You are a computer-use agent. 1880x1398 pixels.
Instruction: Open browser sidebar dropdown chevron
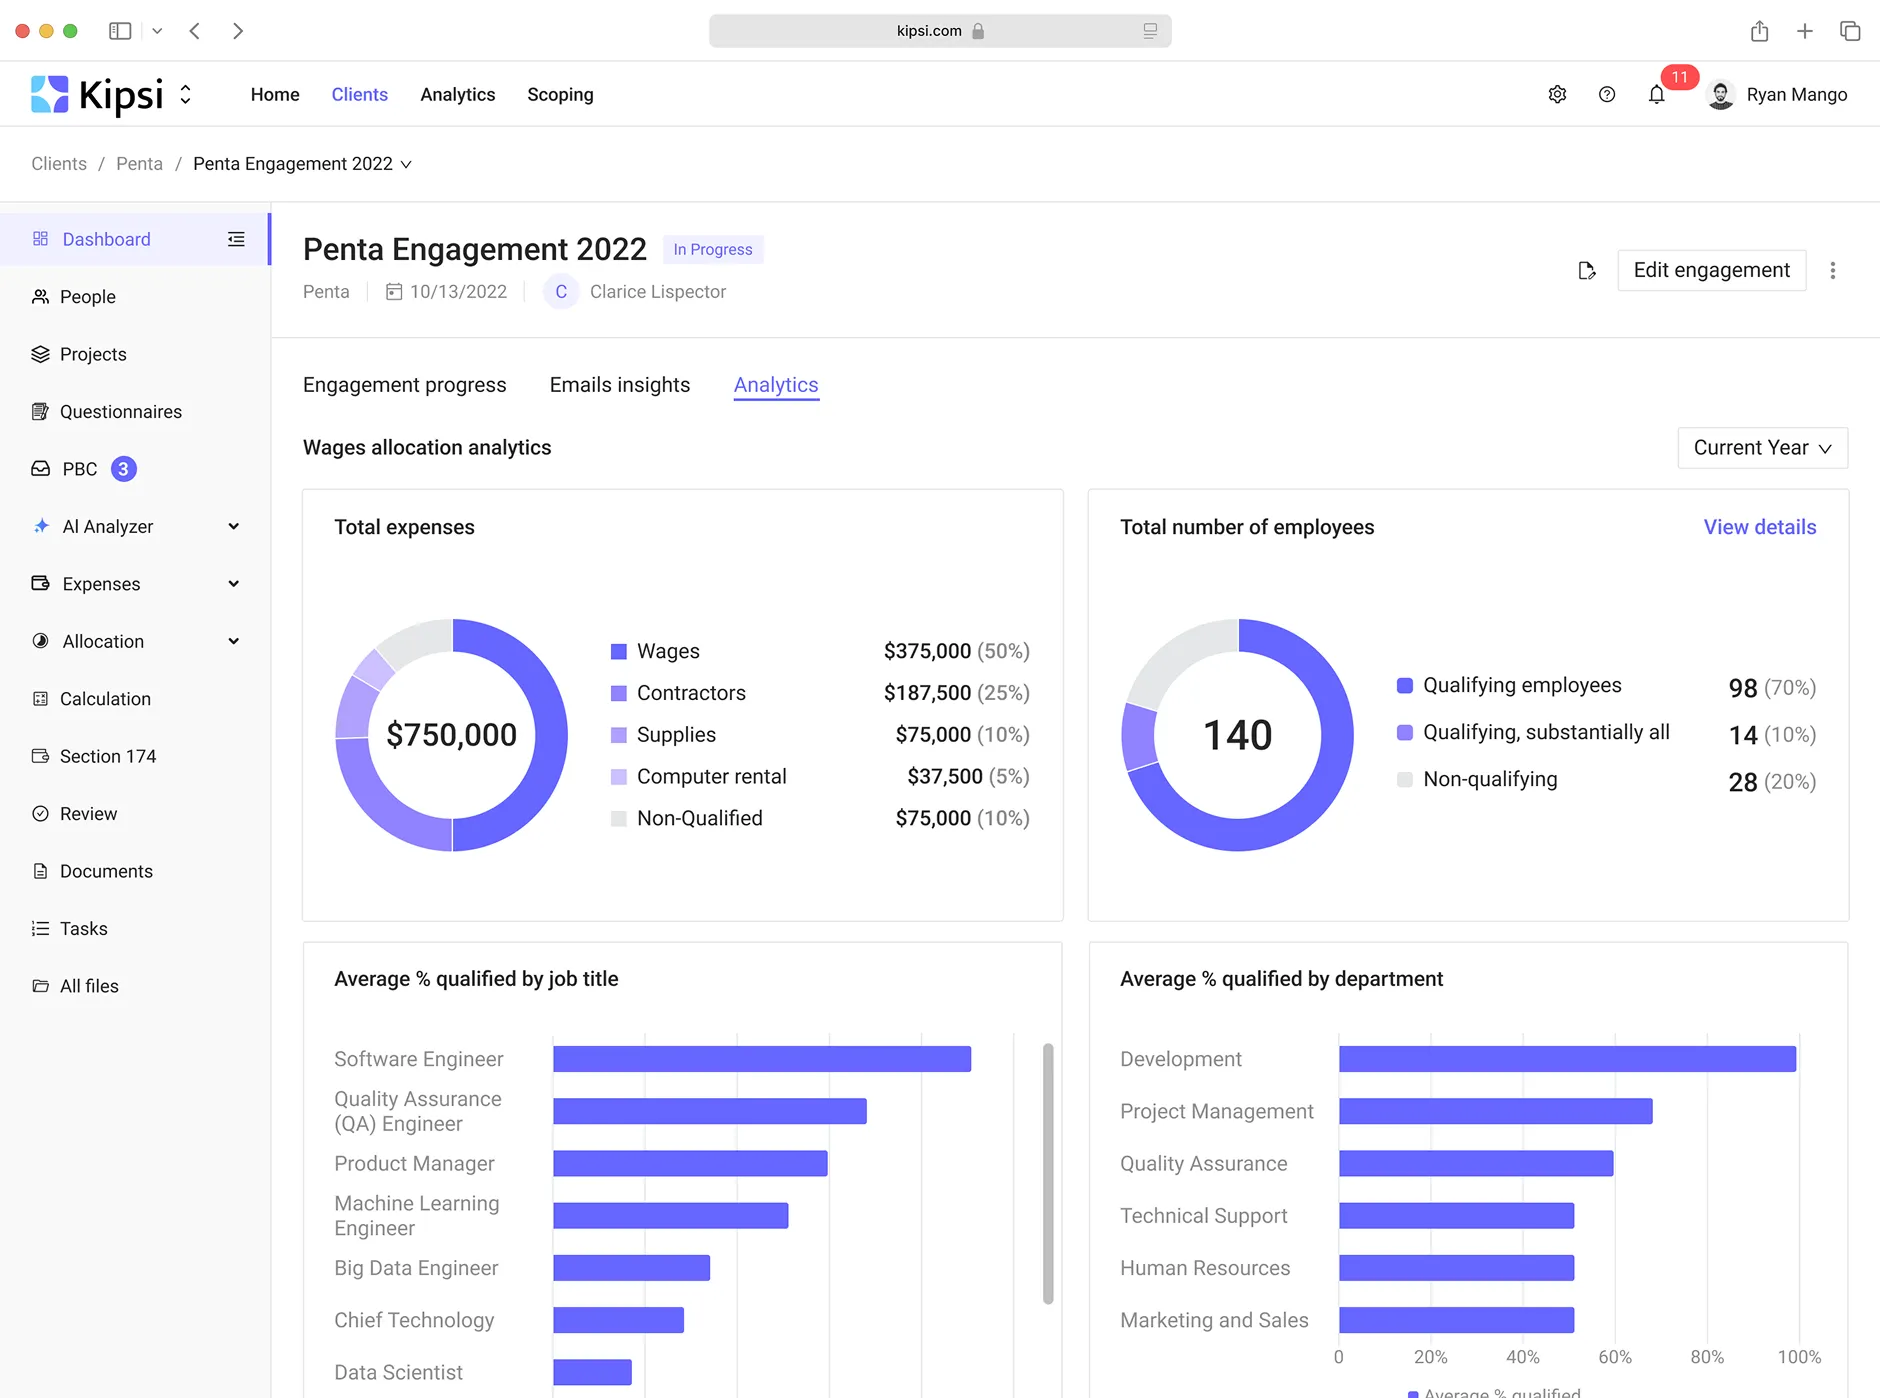[x=157, y=31]
